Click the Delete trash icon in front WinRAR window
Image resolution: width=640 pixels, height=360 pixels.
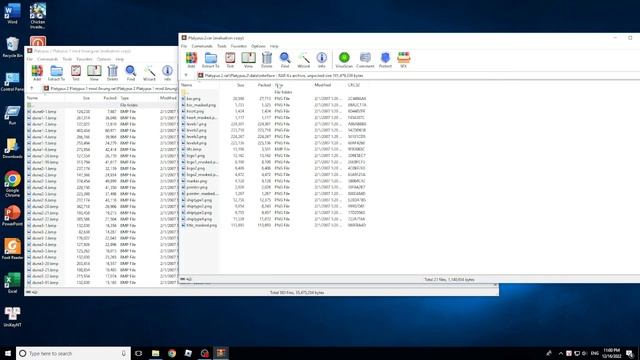click(x=267, y=60)
